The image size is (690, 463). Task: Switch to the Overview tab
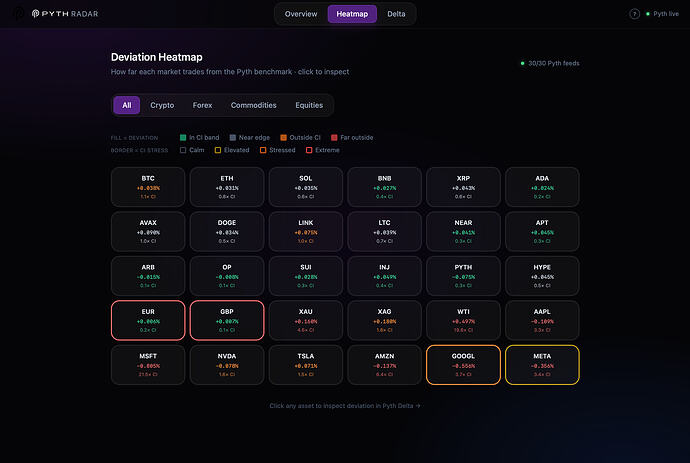coord(301,14)
